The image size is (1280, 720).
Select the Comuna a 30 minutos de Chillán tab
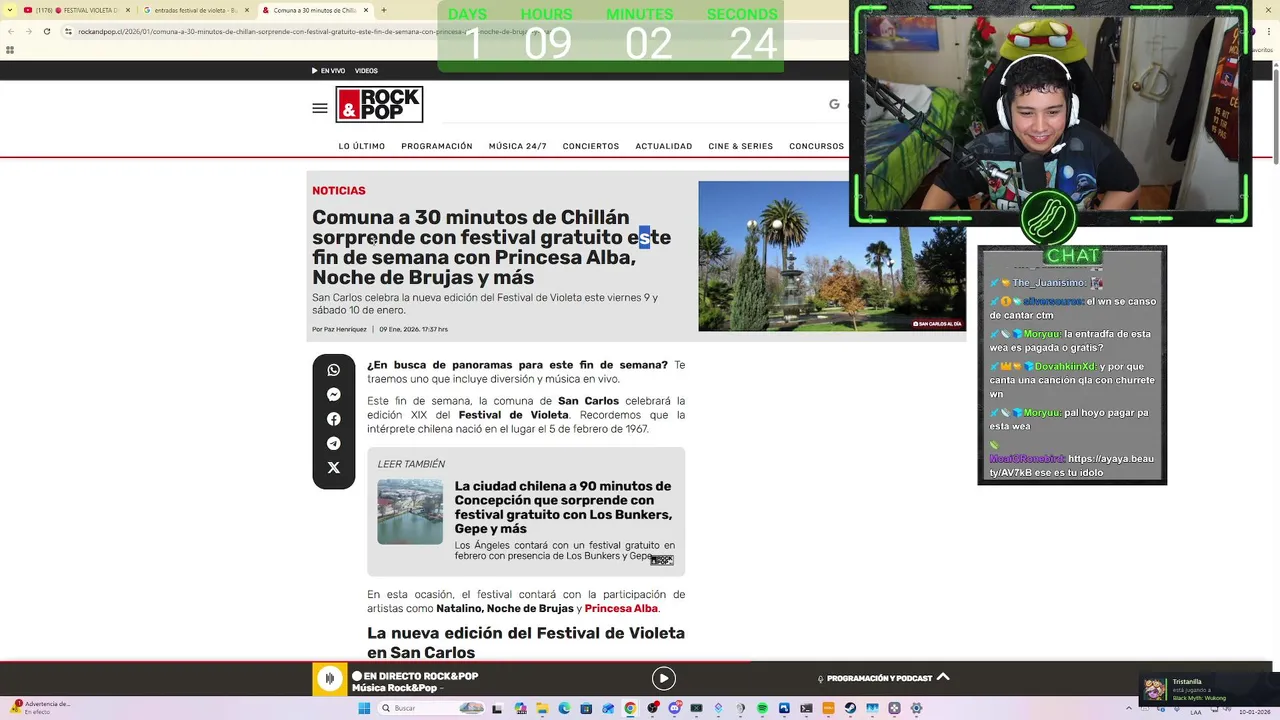pos(316,10)
